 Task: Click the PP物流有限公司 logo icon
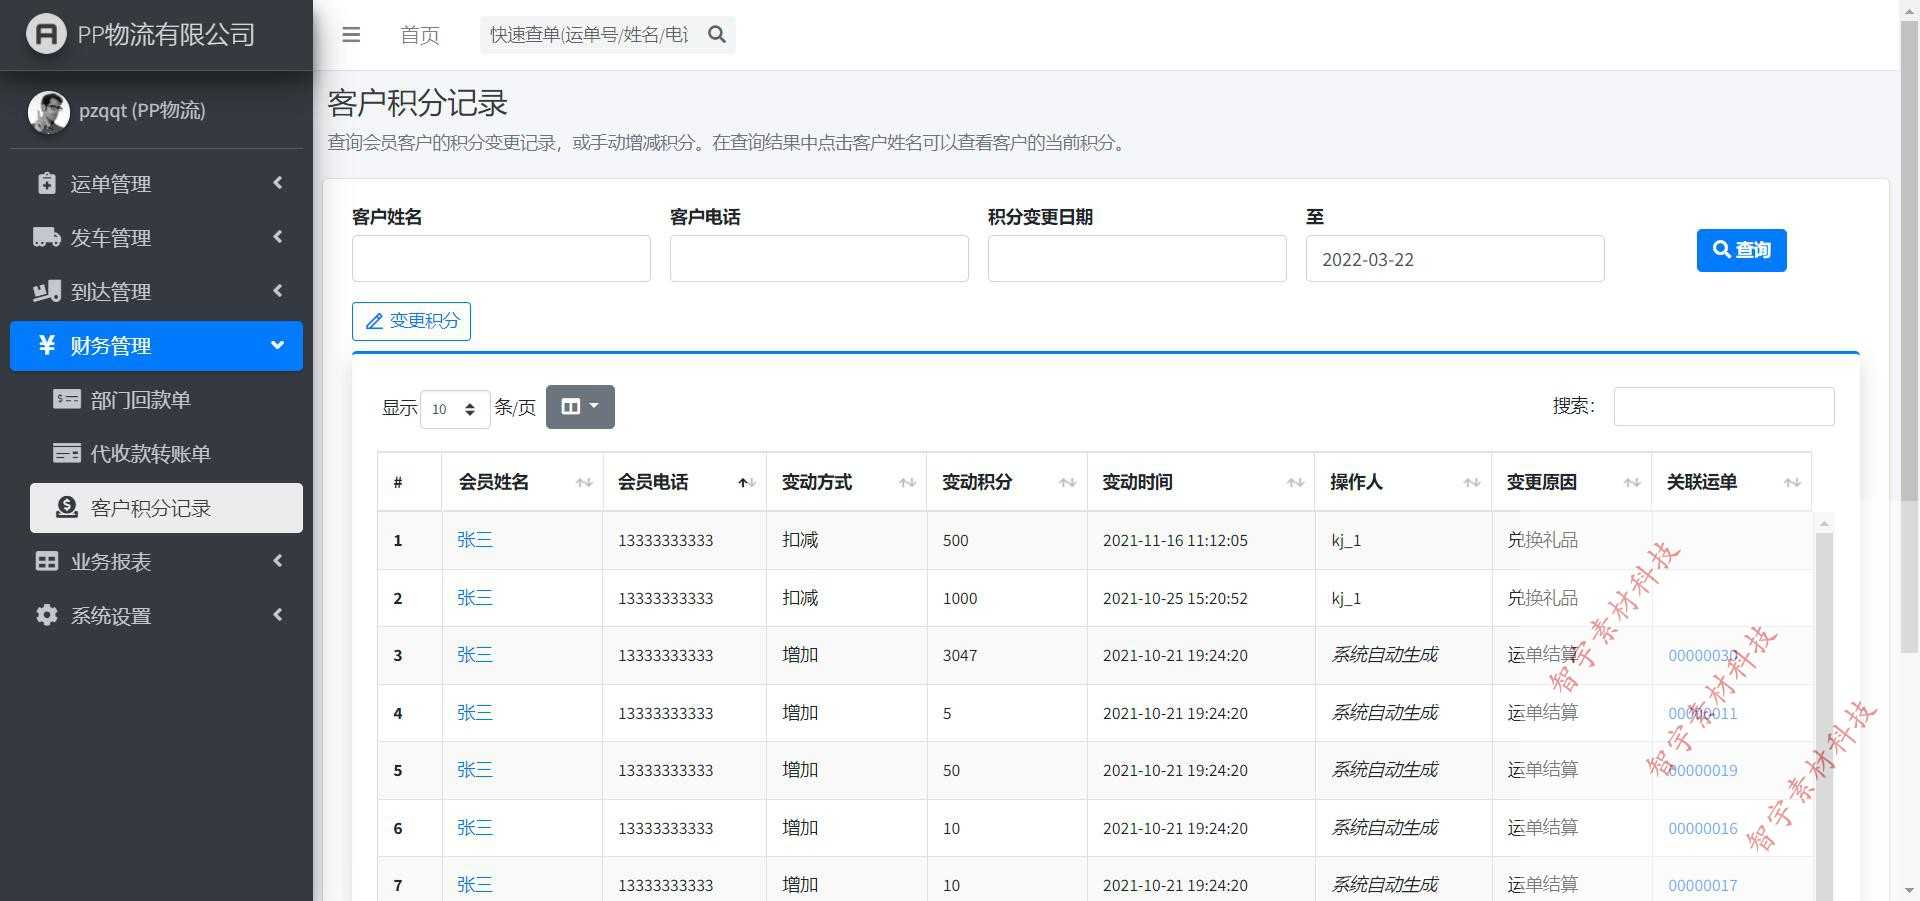(x=45, y=34)
